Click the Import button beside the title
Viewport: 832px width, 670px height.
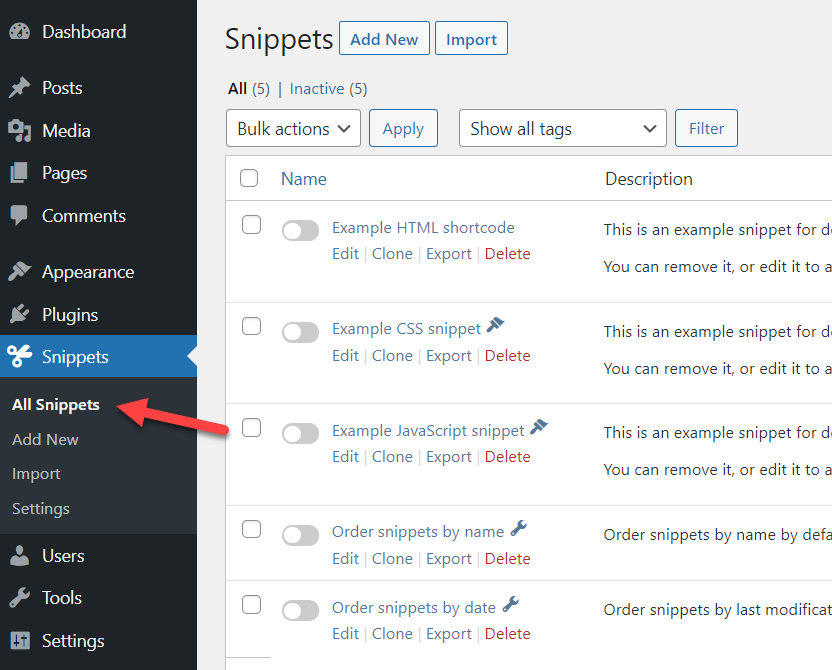[x=471, y=39]
